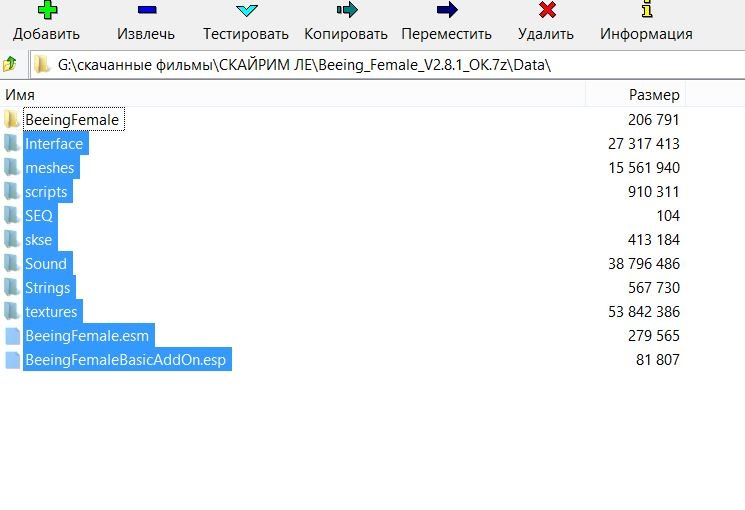Click the blue minus Extract icon
Image resolution: width=745 pixels, height=510 pixels.
tap(146, 11)
